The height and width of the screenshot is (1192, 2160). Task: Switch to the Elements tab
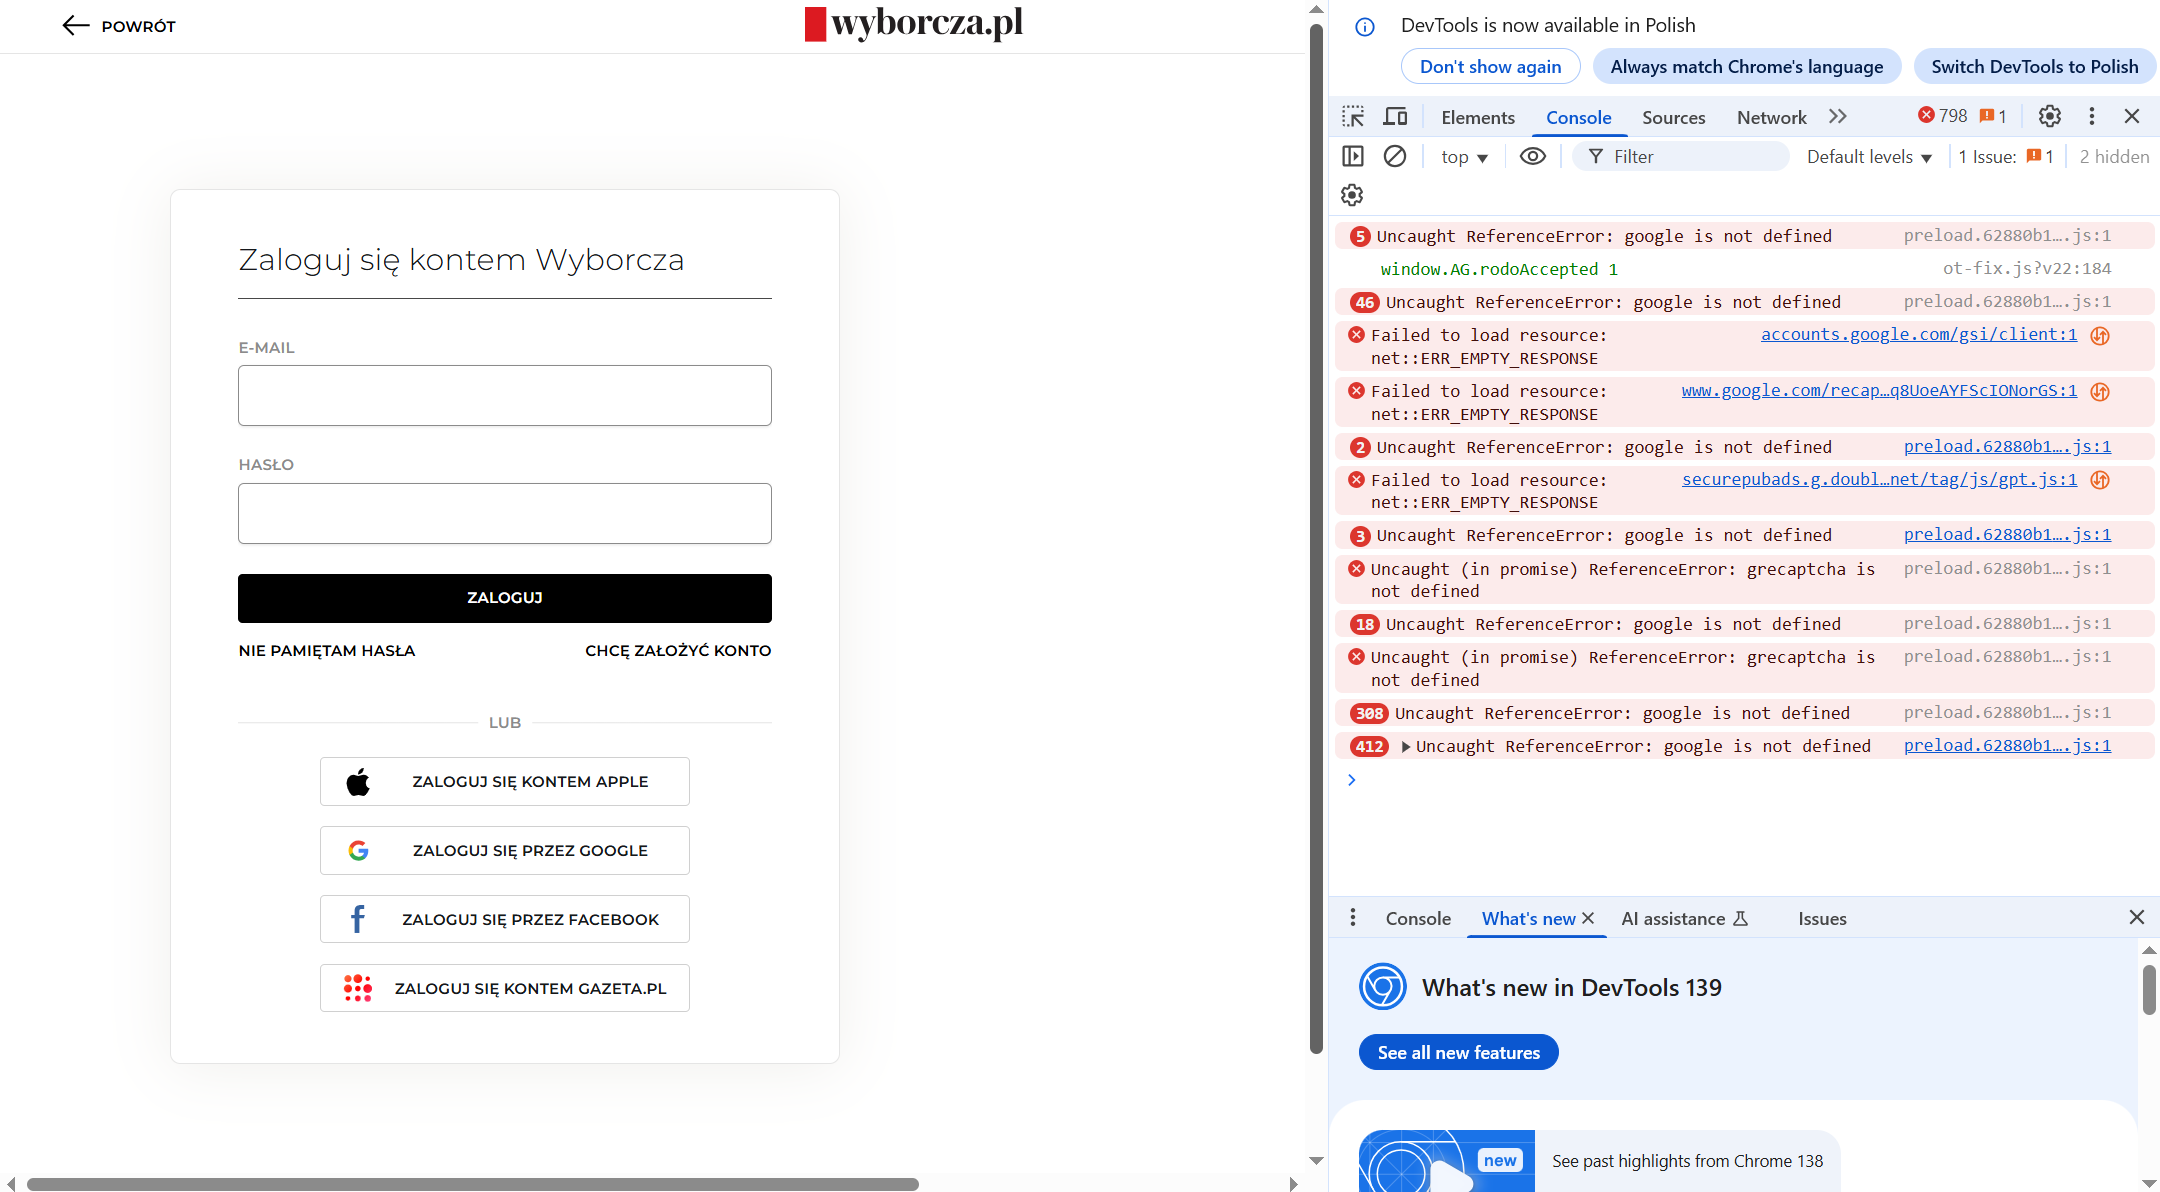(x=1478, y=118)
